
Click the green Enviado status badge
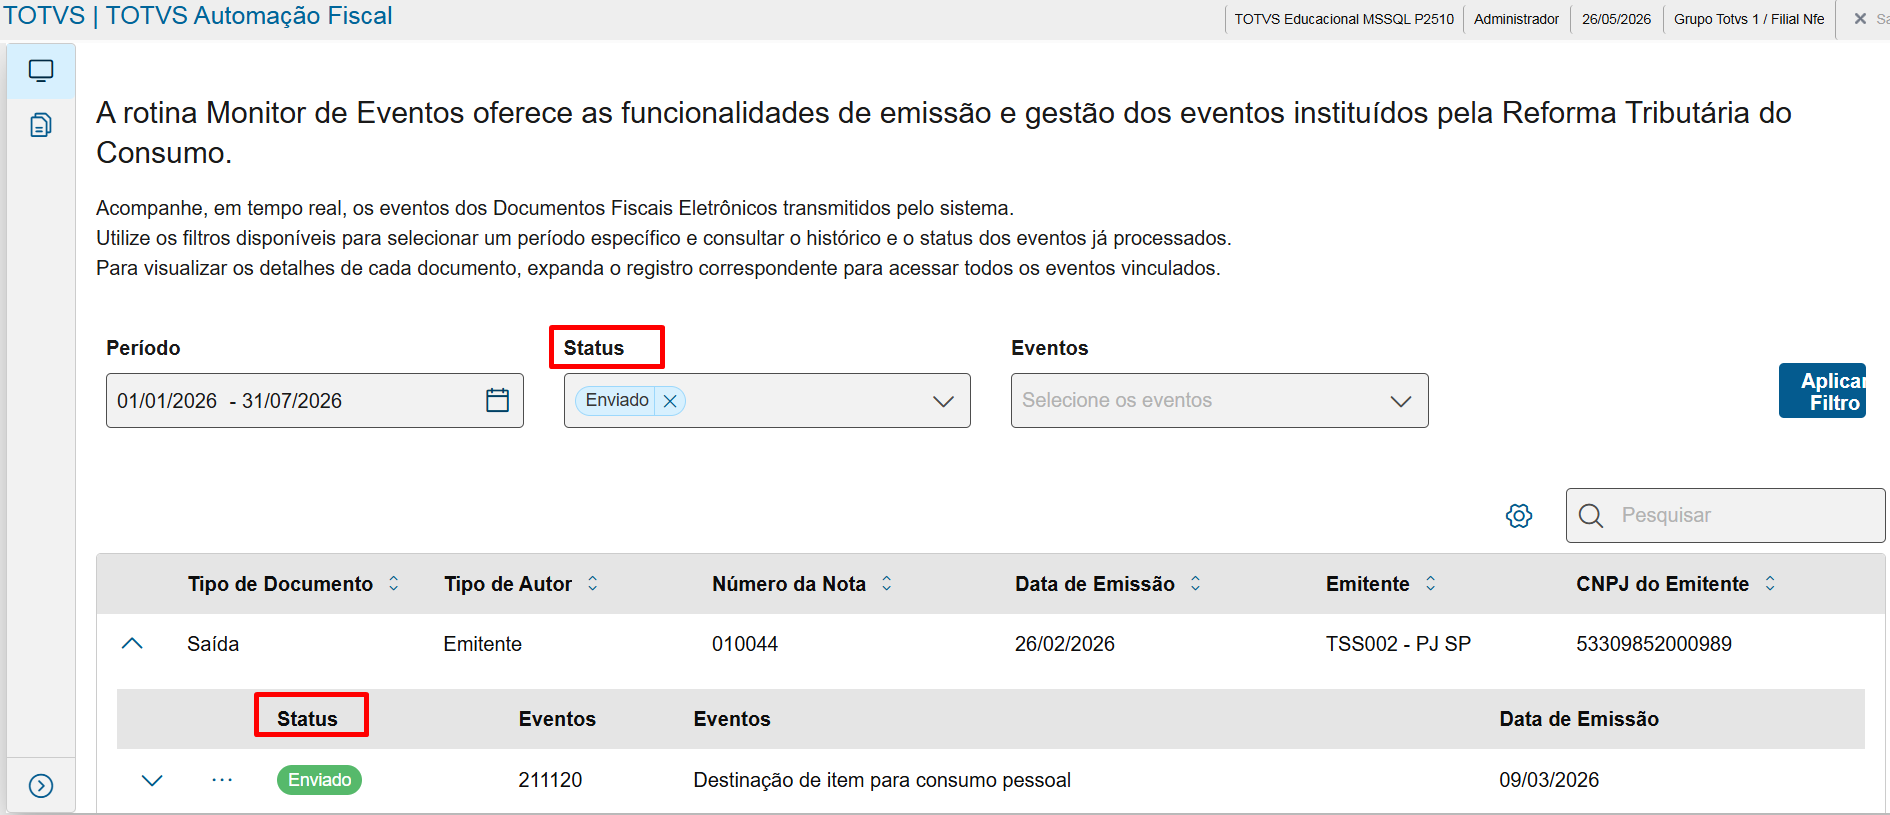click(x=319, y=780)
